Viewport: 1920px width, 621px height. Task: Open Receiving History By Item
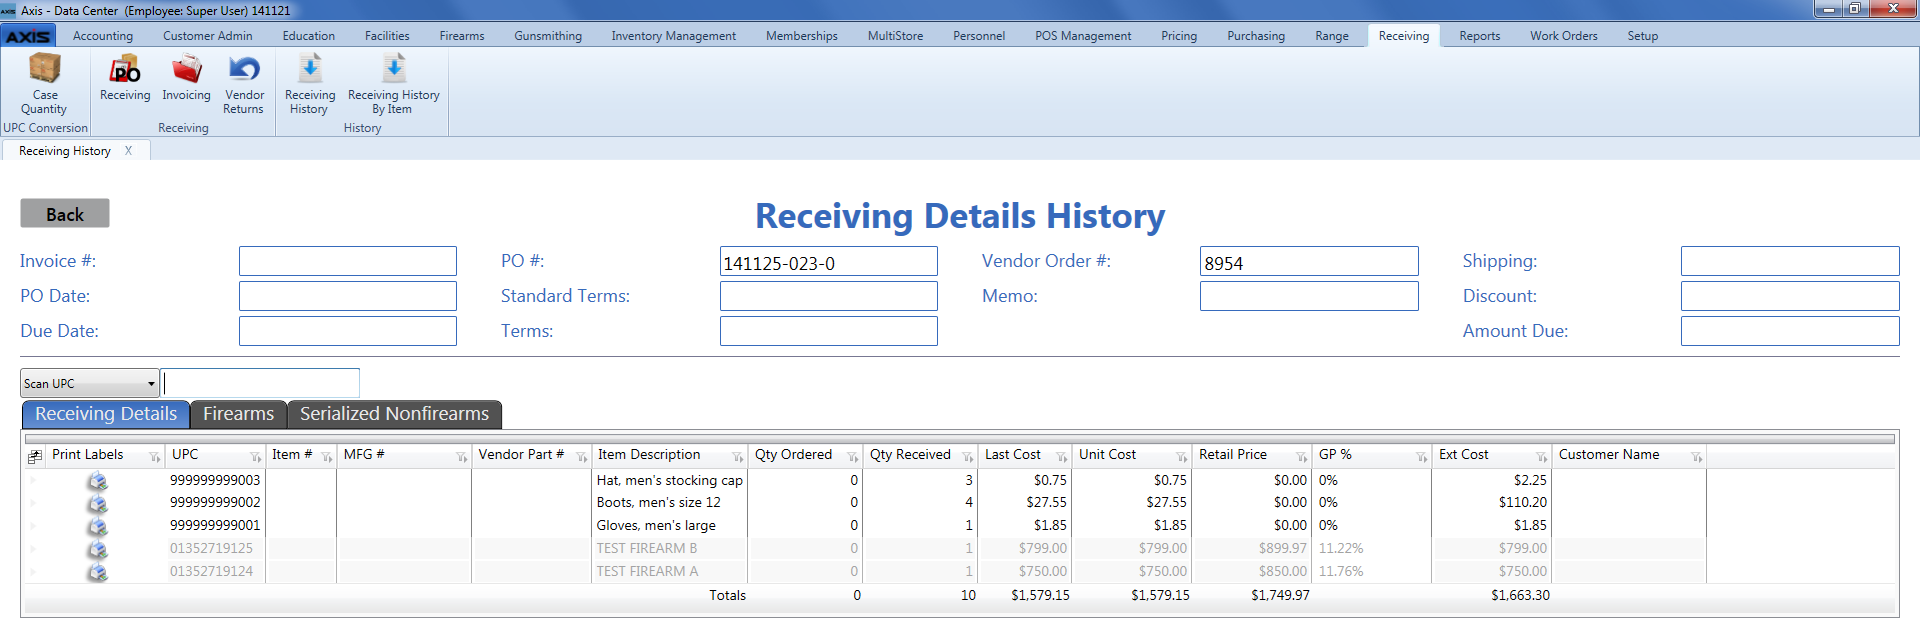pyautogui.click(x=393, y=84)
